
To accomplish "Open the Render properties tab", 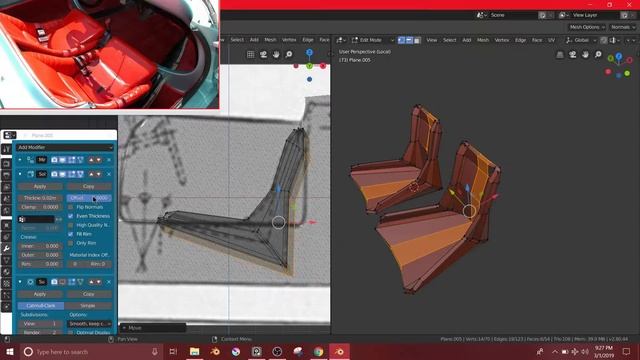I will [6, 164].
